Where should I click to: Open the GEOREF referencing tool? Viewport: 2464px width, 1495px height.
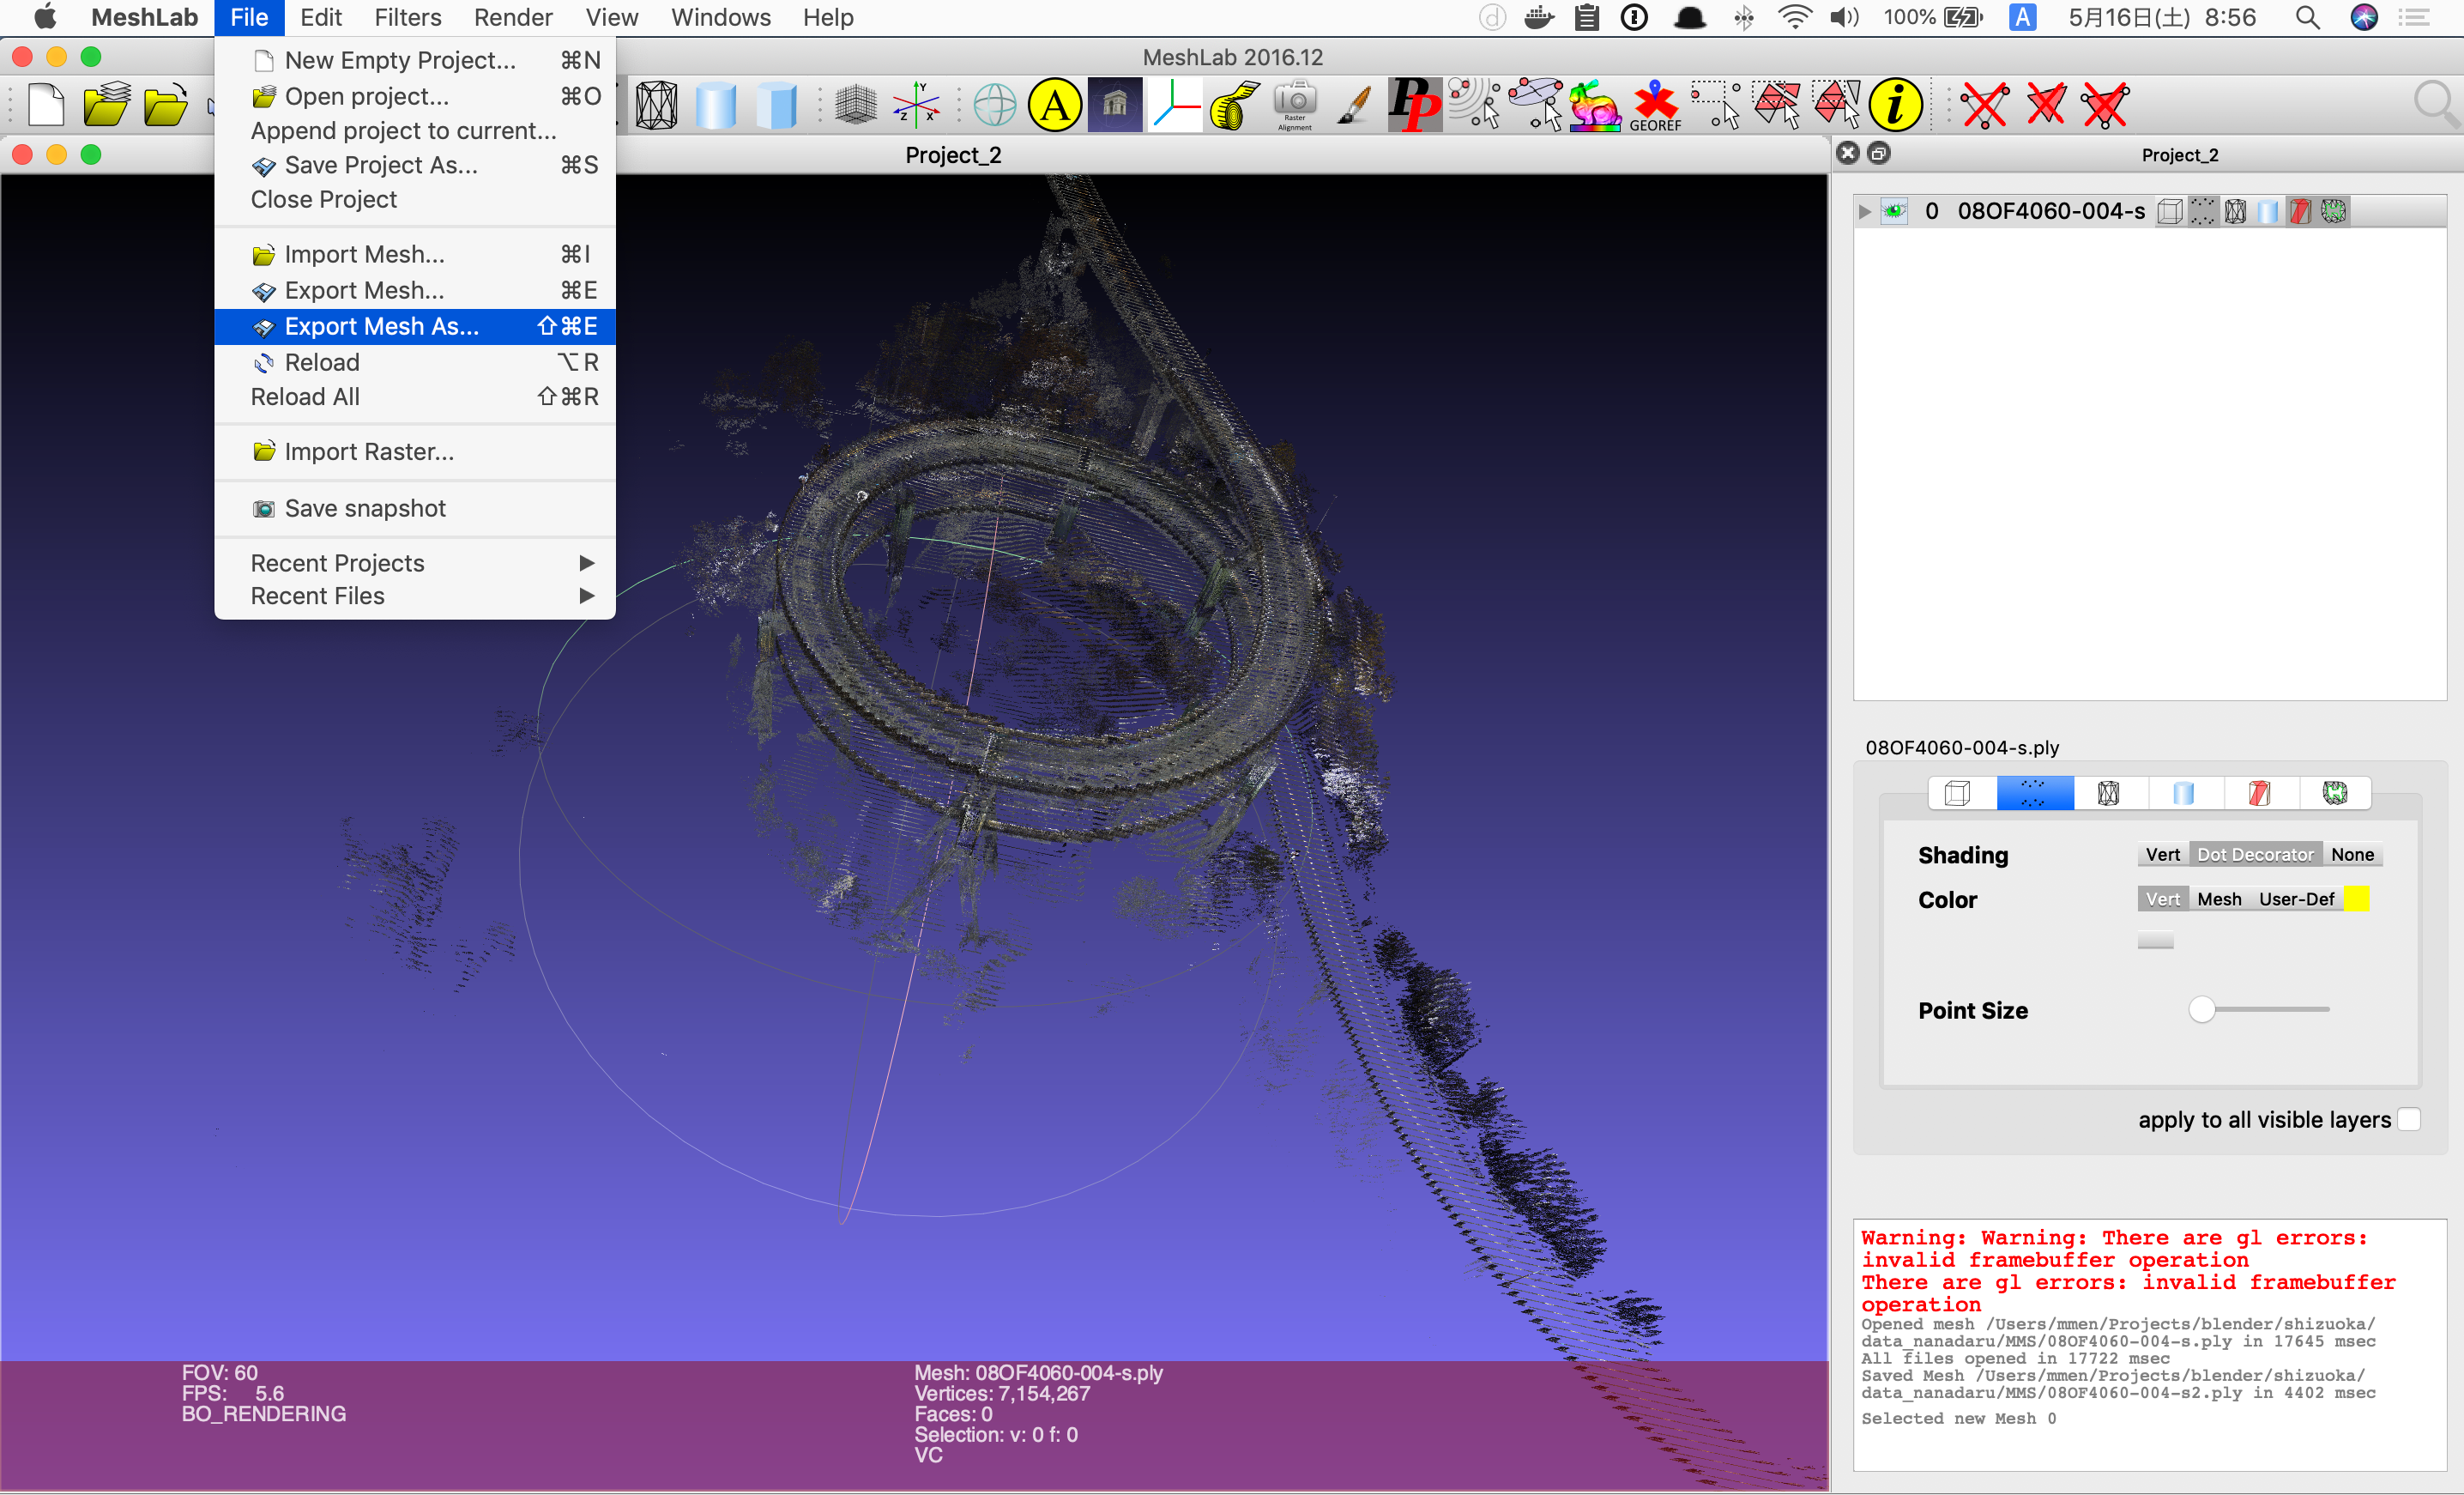(1655, 105)
